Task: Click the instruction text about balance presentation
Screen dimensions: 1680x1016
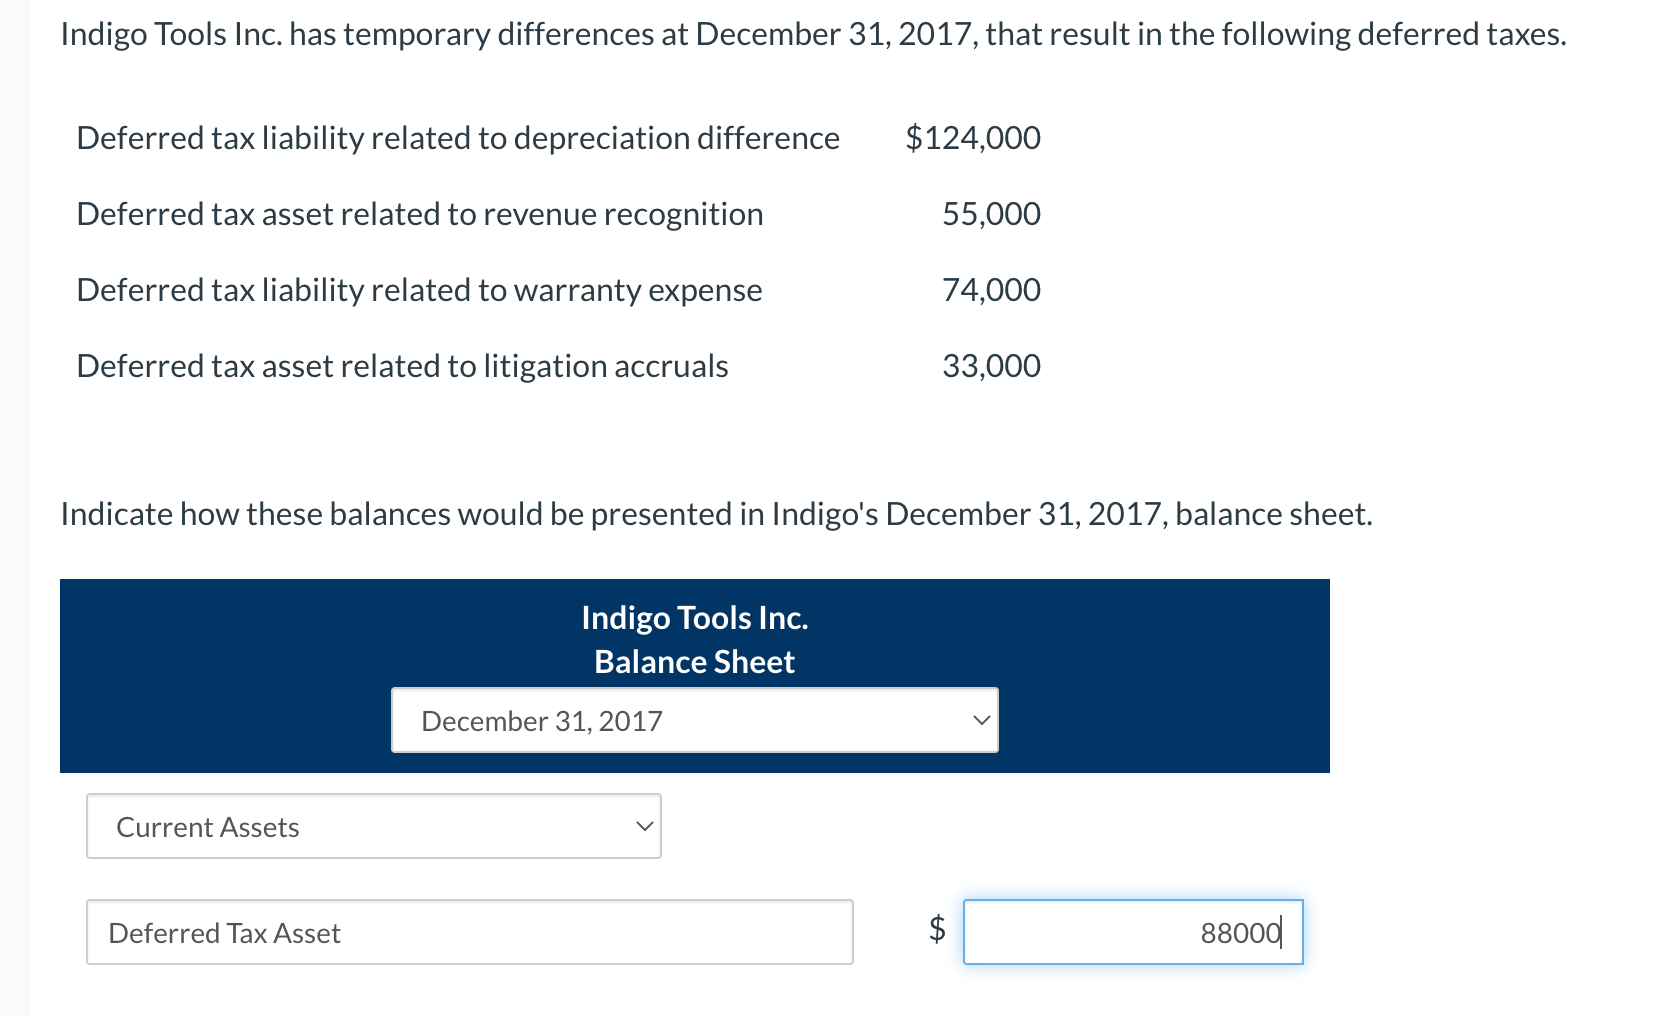Action: [x=716, y=514]
